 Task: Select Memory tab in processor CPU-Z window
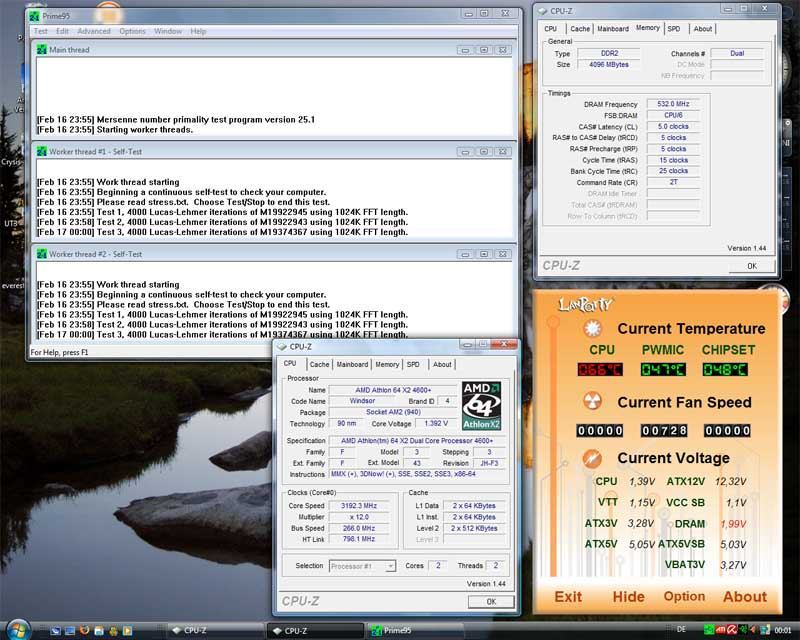click(x=387, y=364)
